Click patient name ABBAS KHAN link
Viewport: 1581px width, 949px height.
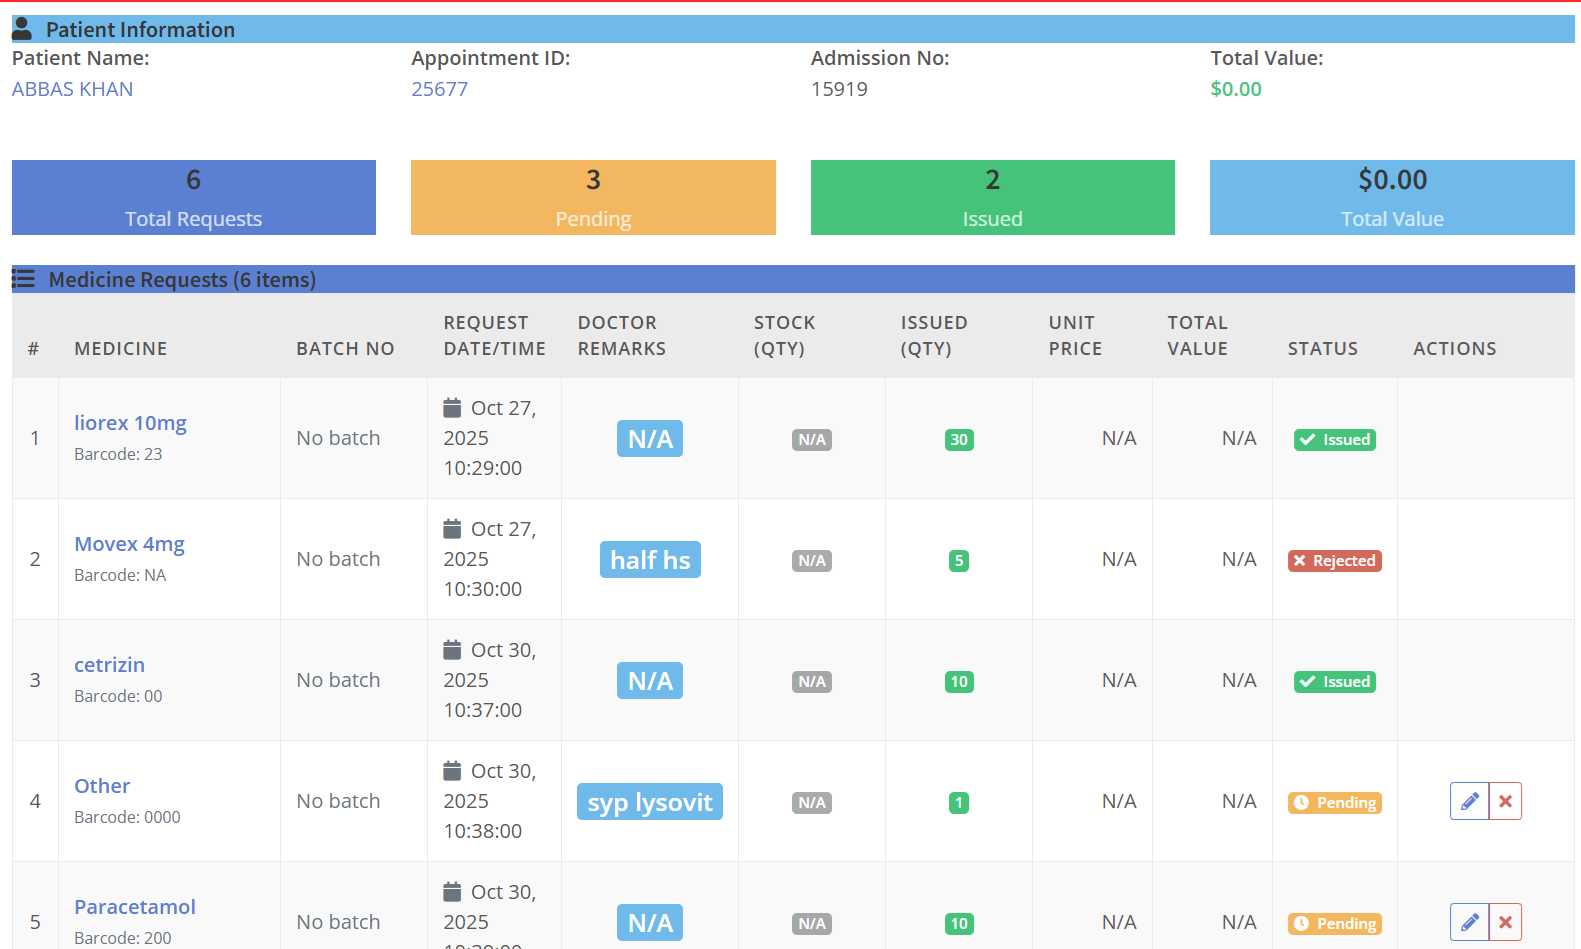pos(72,89)
